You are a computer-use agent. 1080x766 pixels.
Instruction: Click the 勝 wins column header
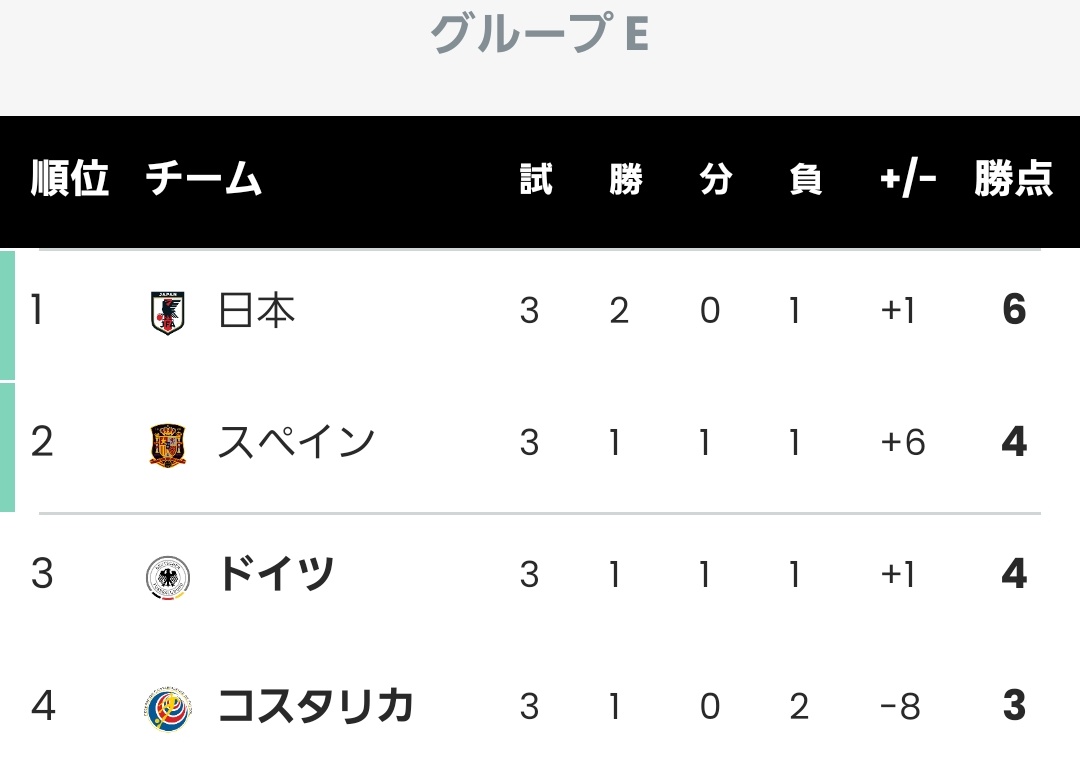[x=626, y=179]
